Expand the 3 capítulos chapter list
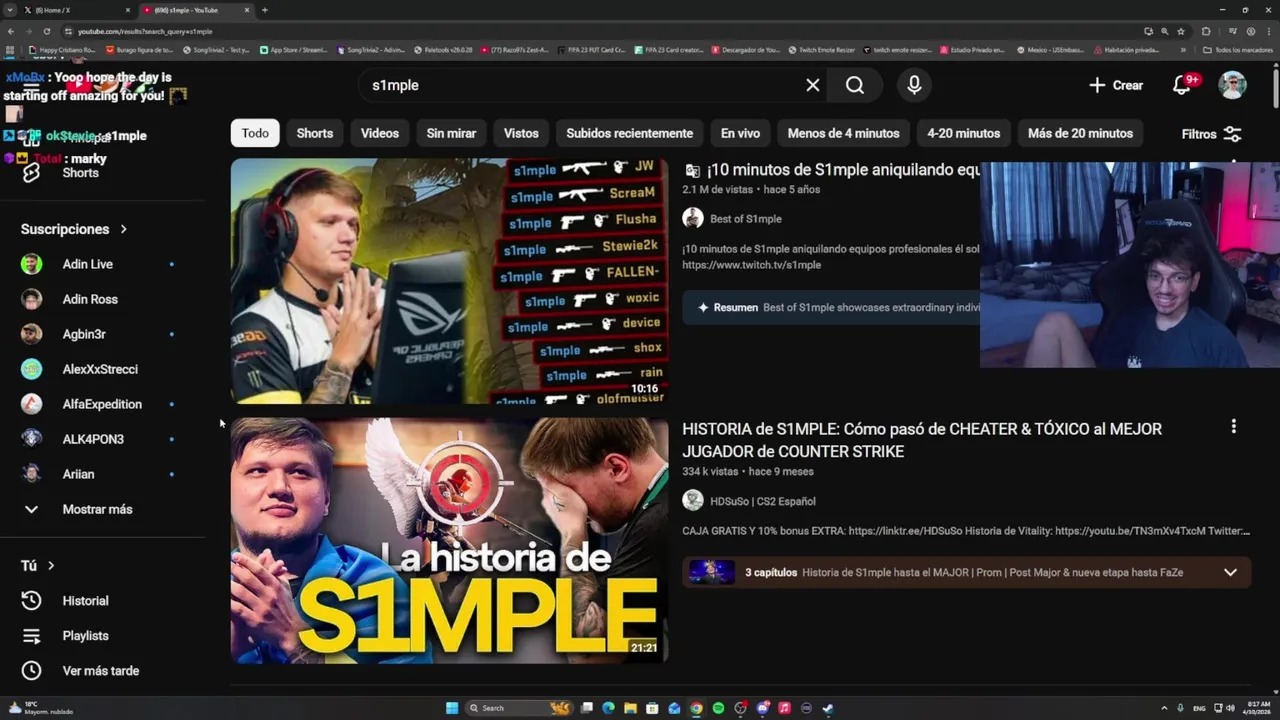This screenshot has width=1280, height=720. click(x=1230, y=572)
